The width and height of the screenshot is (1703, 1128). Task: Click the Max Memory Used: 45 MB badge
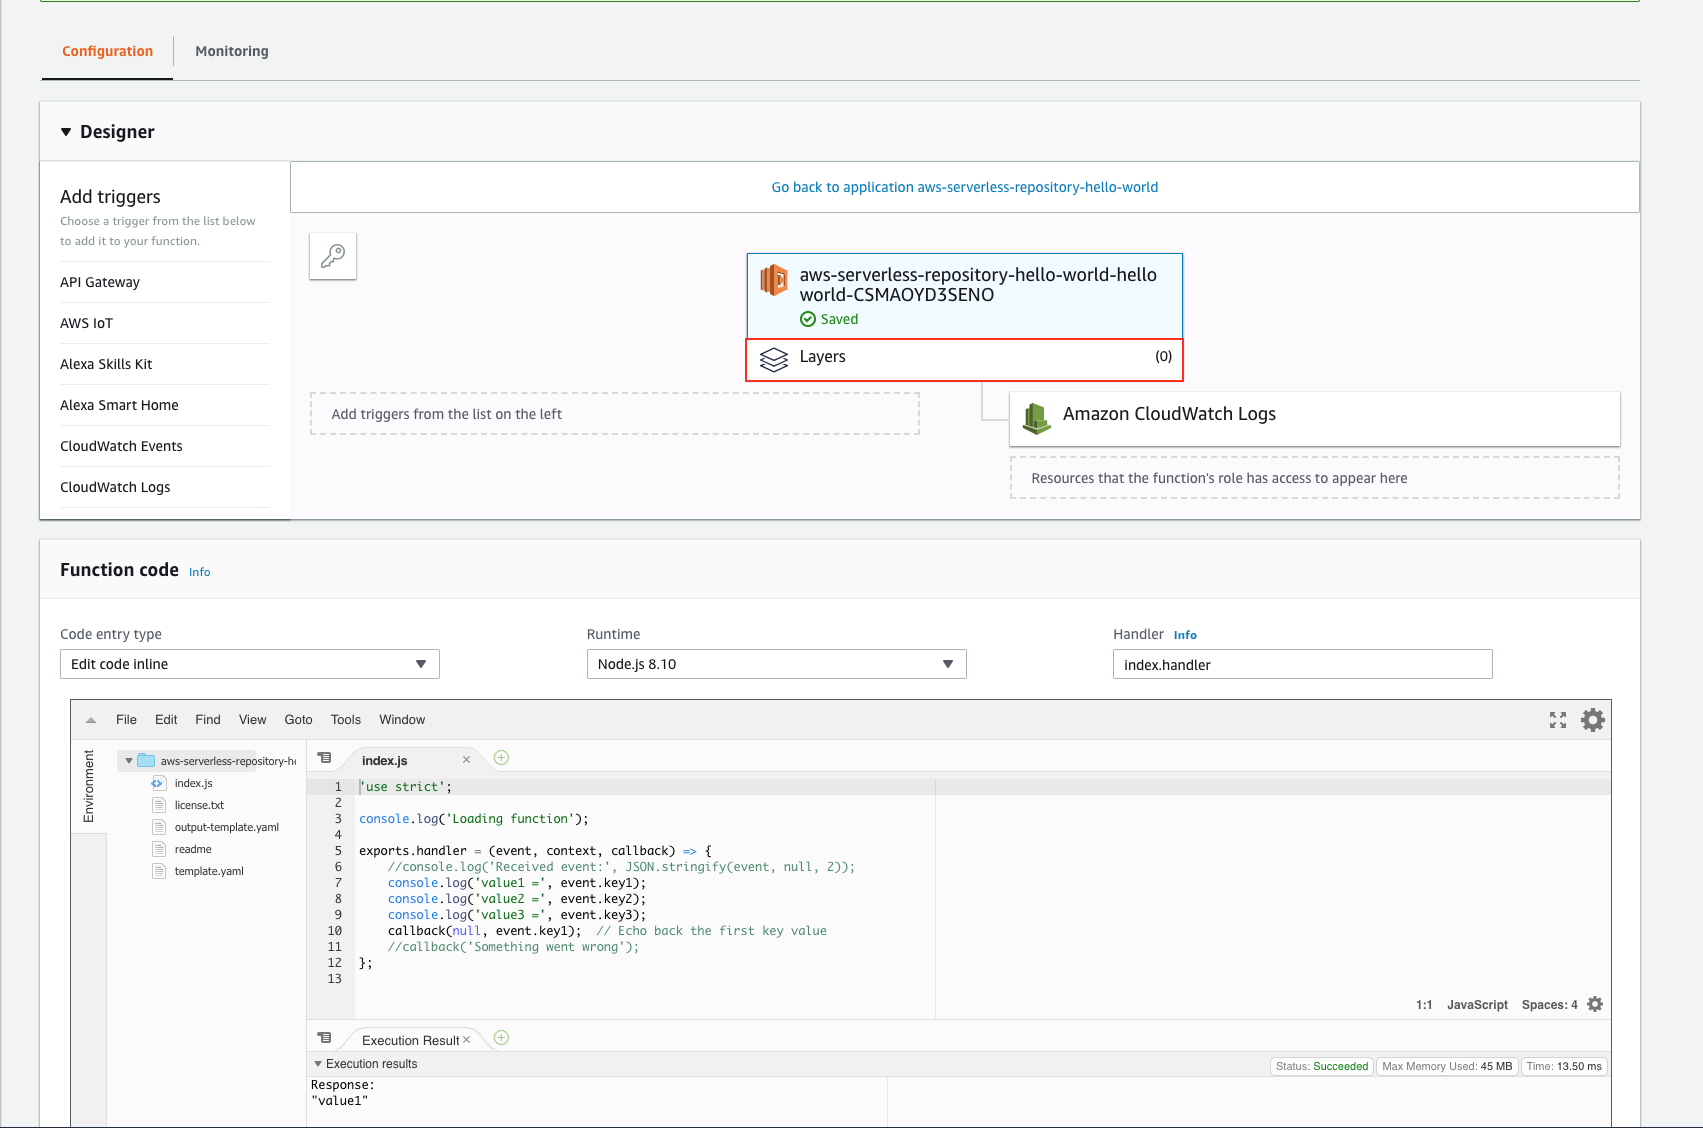[1447, 1066]
